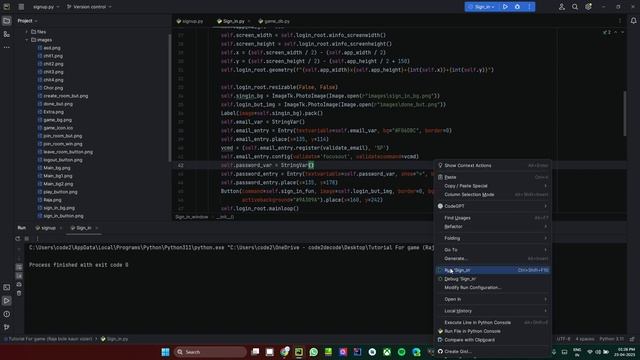This screenshot has width=640, height=360.
Task: Choose Paste in the context menu
Action: click(x=493, y=177)
